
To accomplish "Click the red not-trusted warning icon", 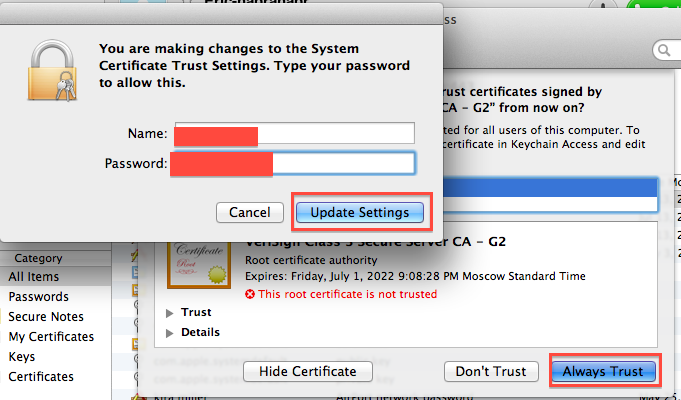I will pos(250,295).
